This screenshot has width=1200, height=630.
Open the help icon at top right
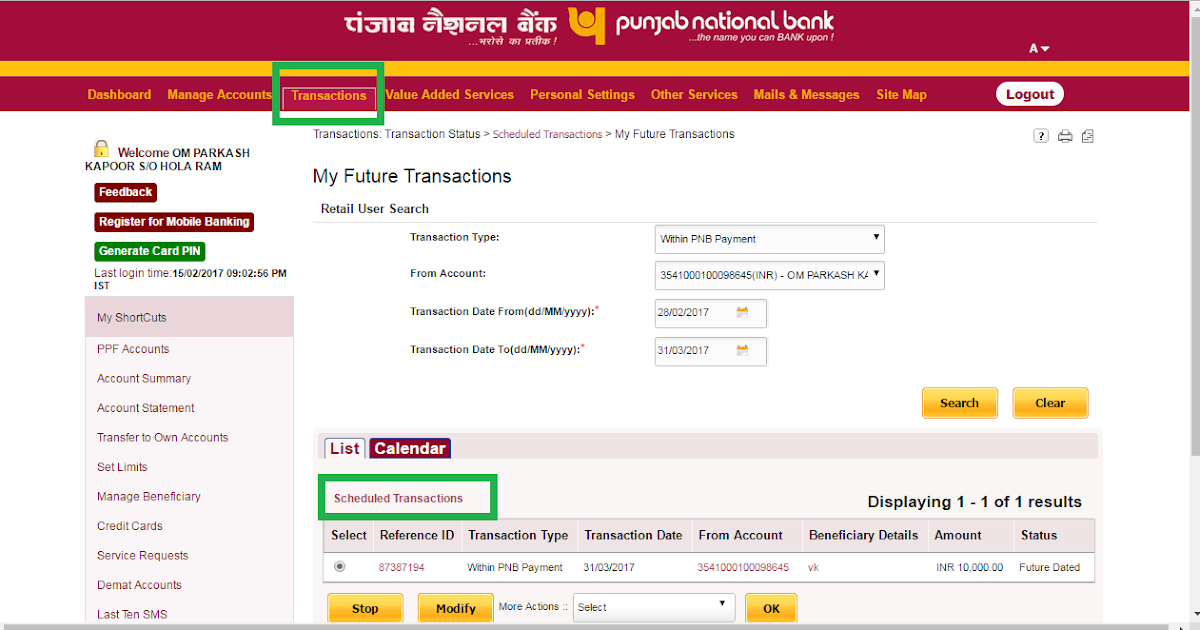click(1040, 135)
